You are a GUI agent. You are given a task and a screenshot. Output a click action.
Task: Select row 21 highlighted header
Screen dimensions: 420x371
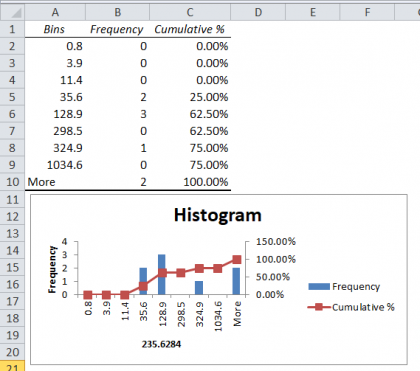[x=12, y=366]
